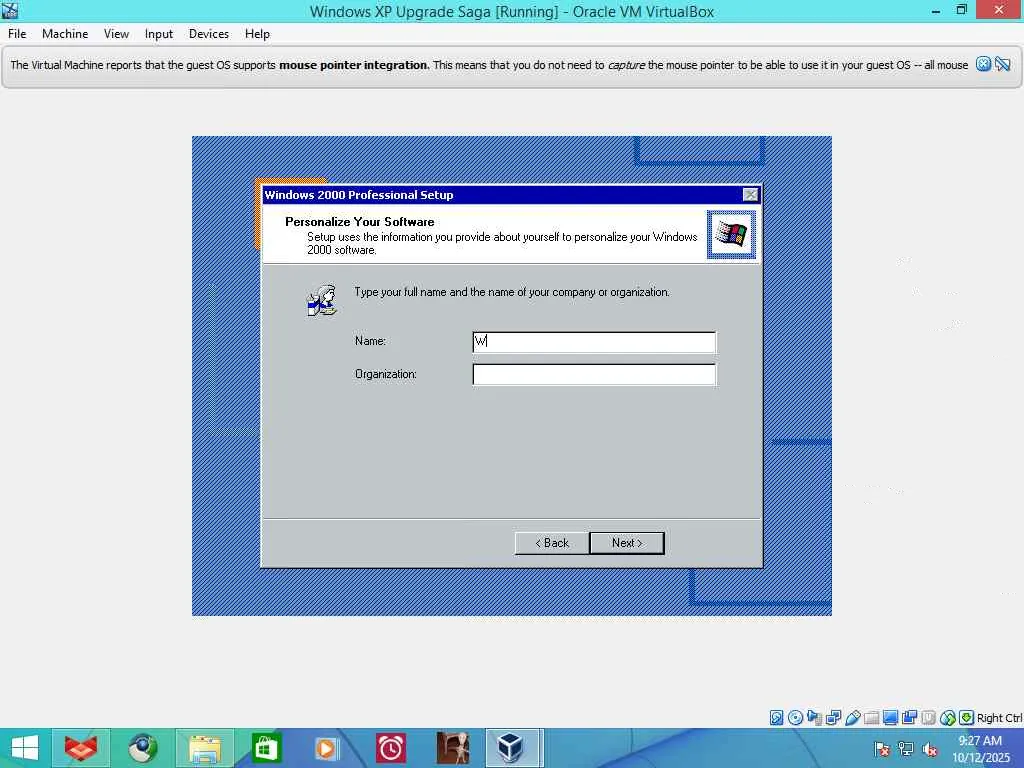The height and width of the screenshot is (768, 1024).
Task: Focus the Organization input field
Action: click(x=594, y=375)
